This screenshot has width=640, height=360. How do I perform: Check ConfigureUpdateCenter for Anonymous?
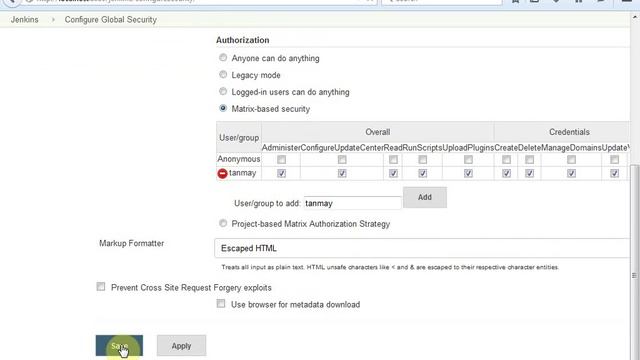[342, 160]
